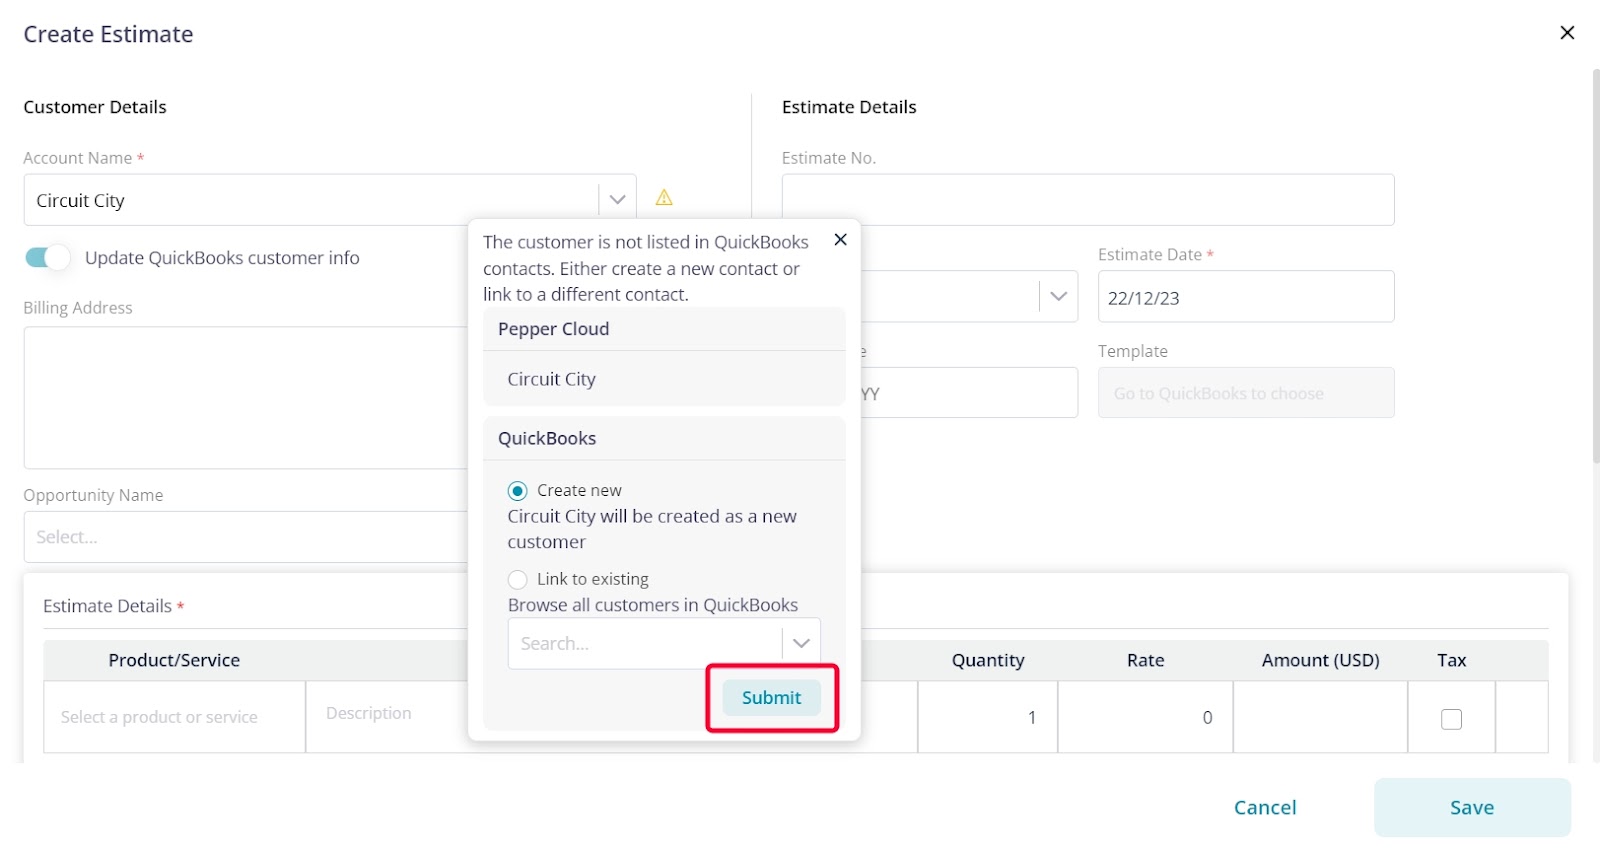The width and height of the screenshot is (1600, 851).
Task: Open Select a product or service field
Action: pyautogui.click(x=174, y=717)
